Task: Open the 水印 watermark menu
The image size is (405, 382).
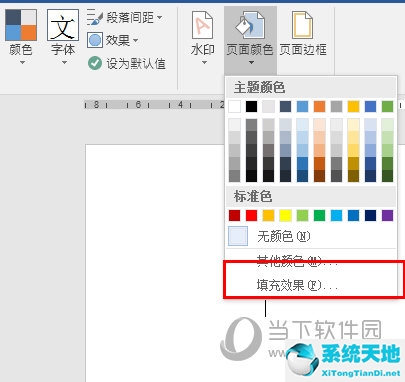Action: coord(203,37)
